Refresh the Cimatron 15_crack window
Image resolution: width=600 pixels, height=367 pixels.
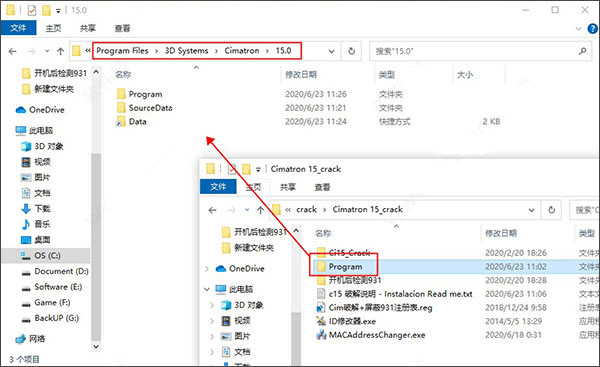point(551,210)
